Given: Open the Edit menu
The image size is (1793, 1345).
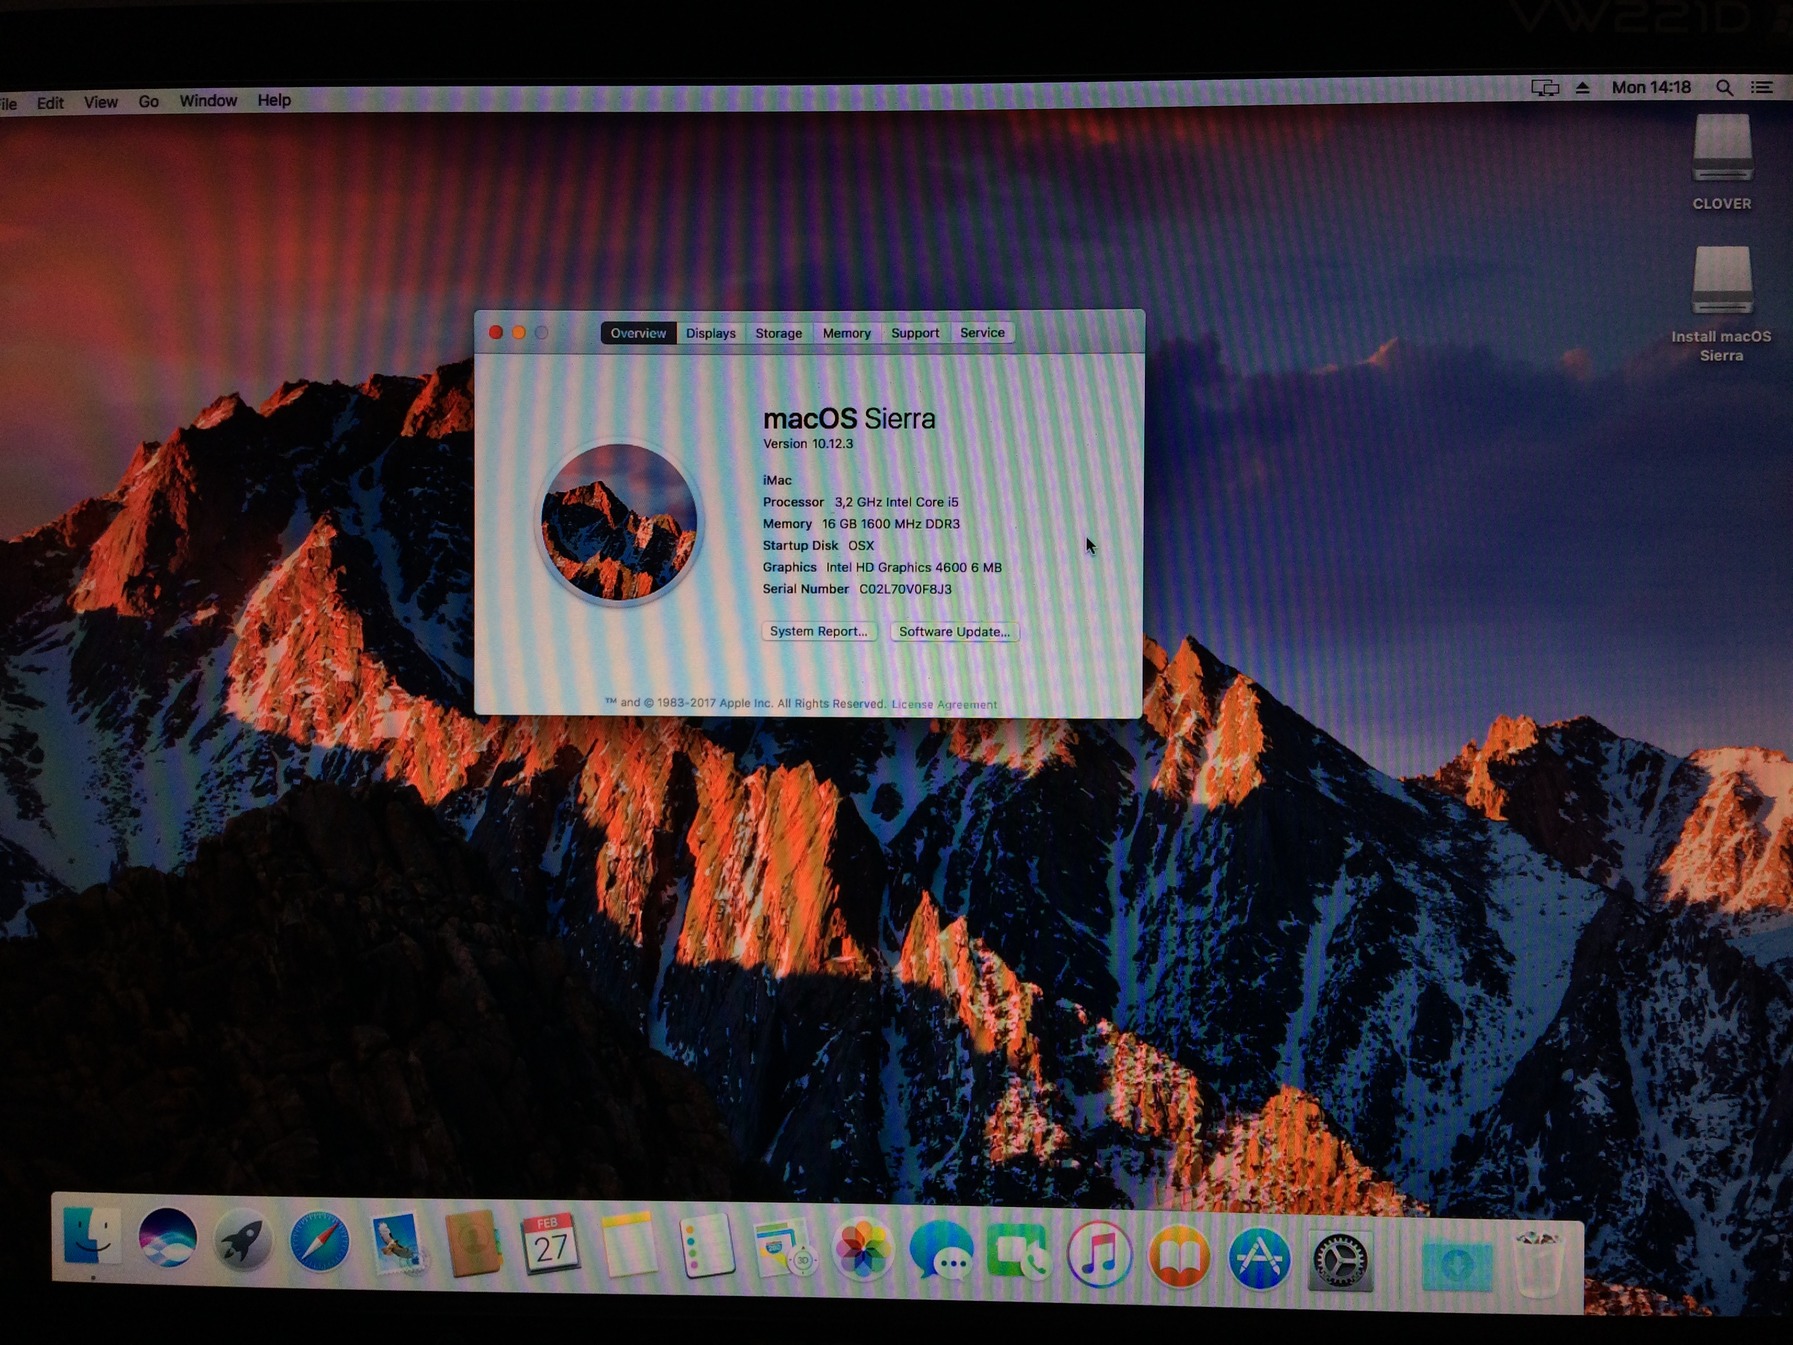Looking at the screenshot, I should tap(50, 103).
